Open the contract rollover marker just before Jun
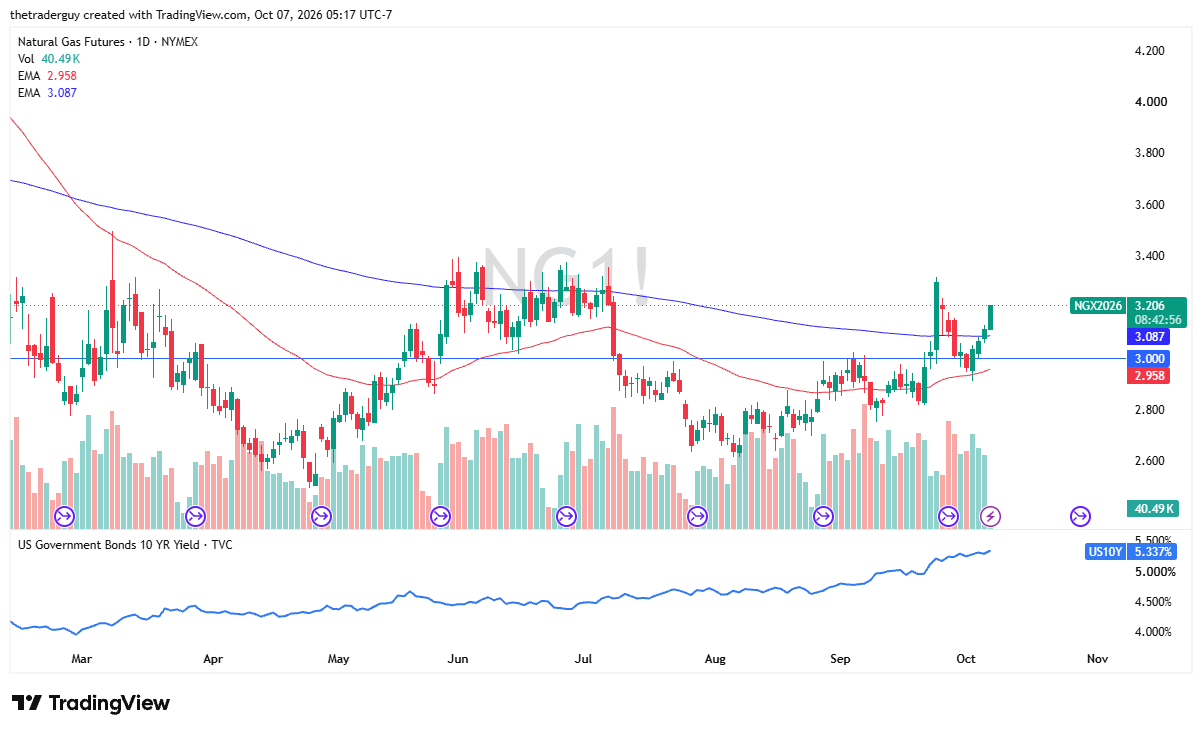The image size is (1202, 733). (440, 516)
